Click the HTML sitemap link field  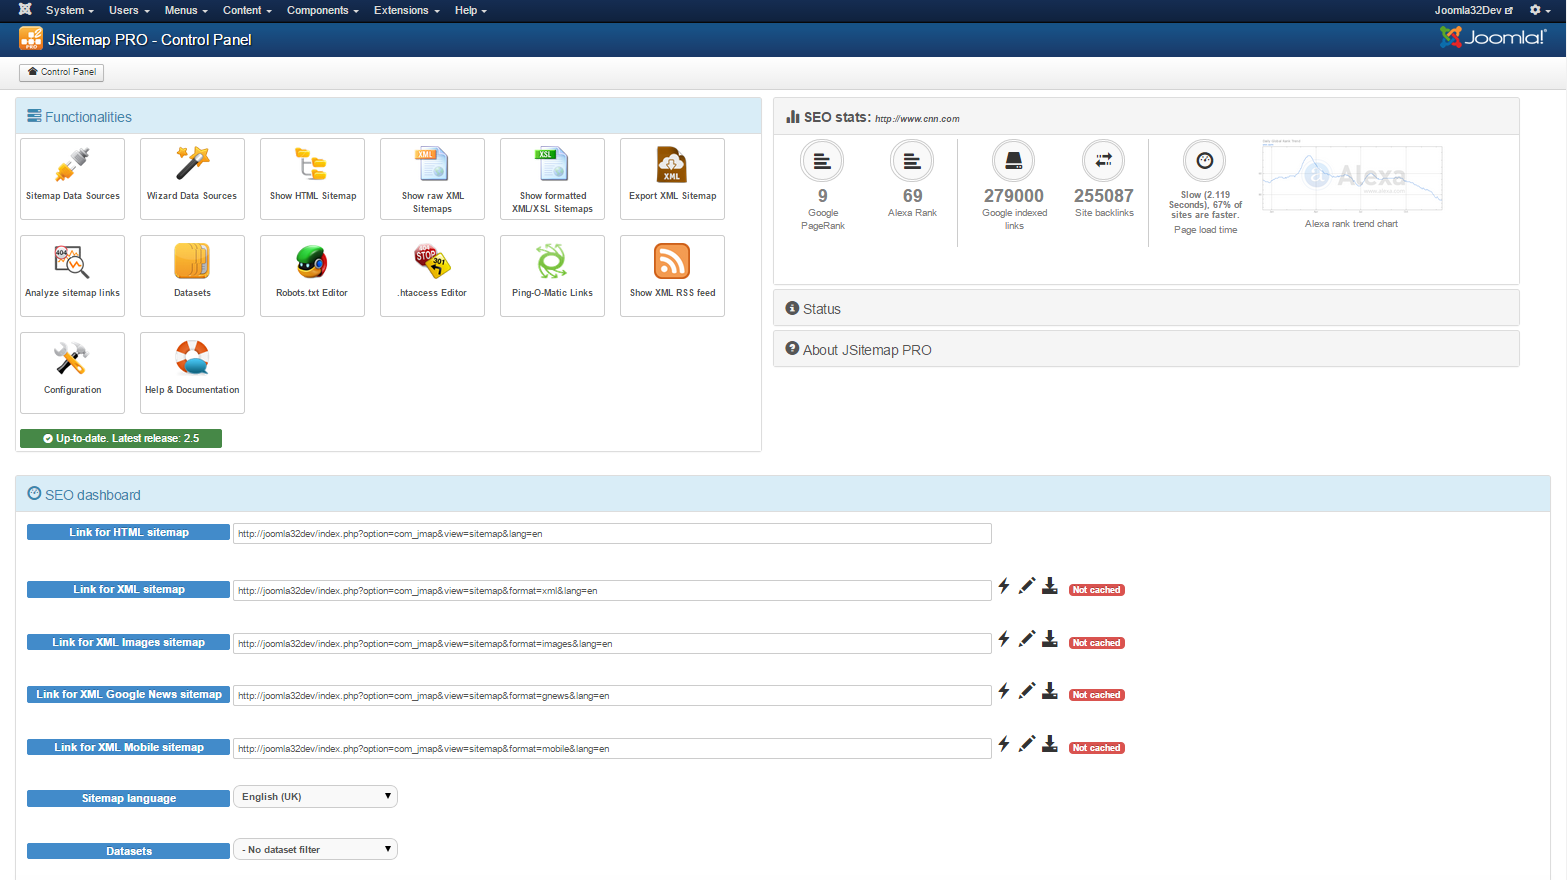click(x=611, y=534)
